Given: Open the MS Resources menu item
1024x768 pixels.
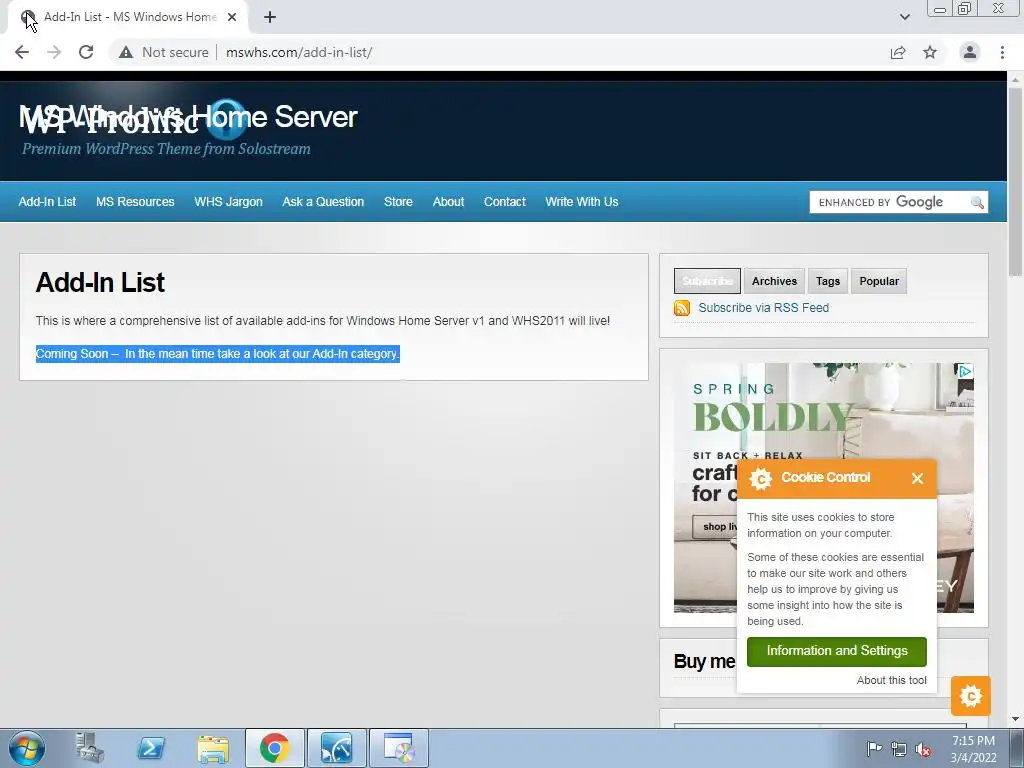Looking at the screenshot, I should point(135,202).
